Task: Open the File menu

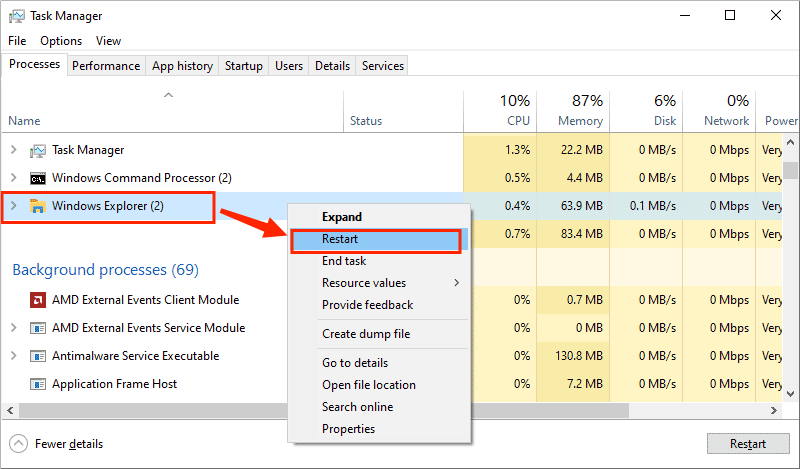Action: click(x=17, y=41)
